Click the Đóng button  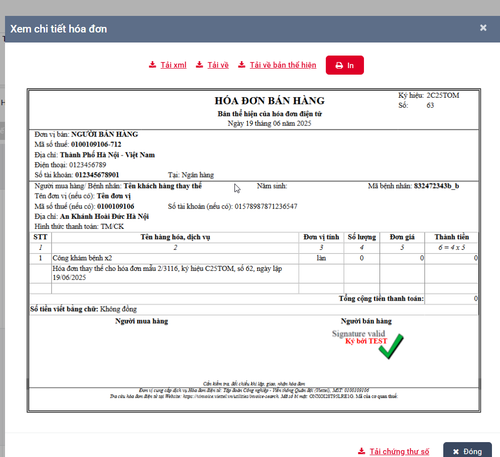[x=467, y=451]
